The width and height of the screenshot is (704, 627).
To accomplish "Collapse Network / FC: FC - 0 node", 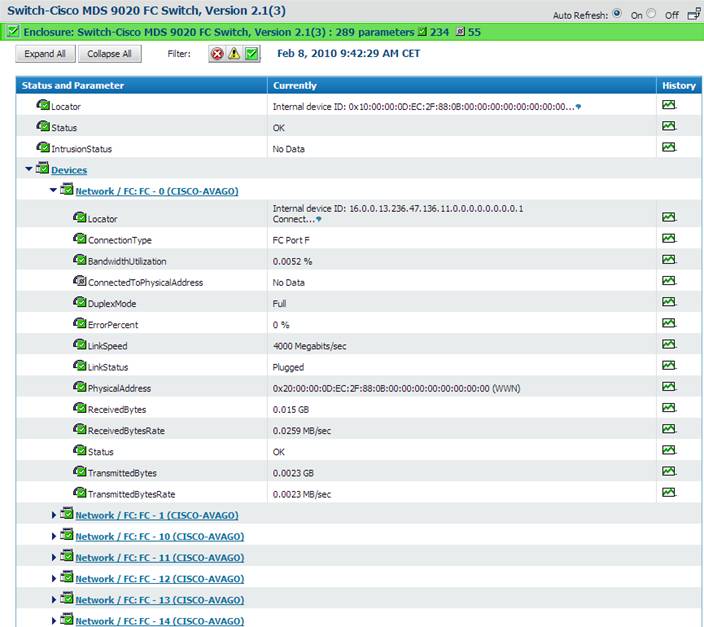I will coord(53,190).
